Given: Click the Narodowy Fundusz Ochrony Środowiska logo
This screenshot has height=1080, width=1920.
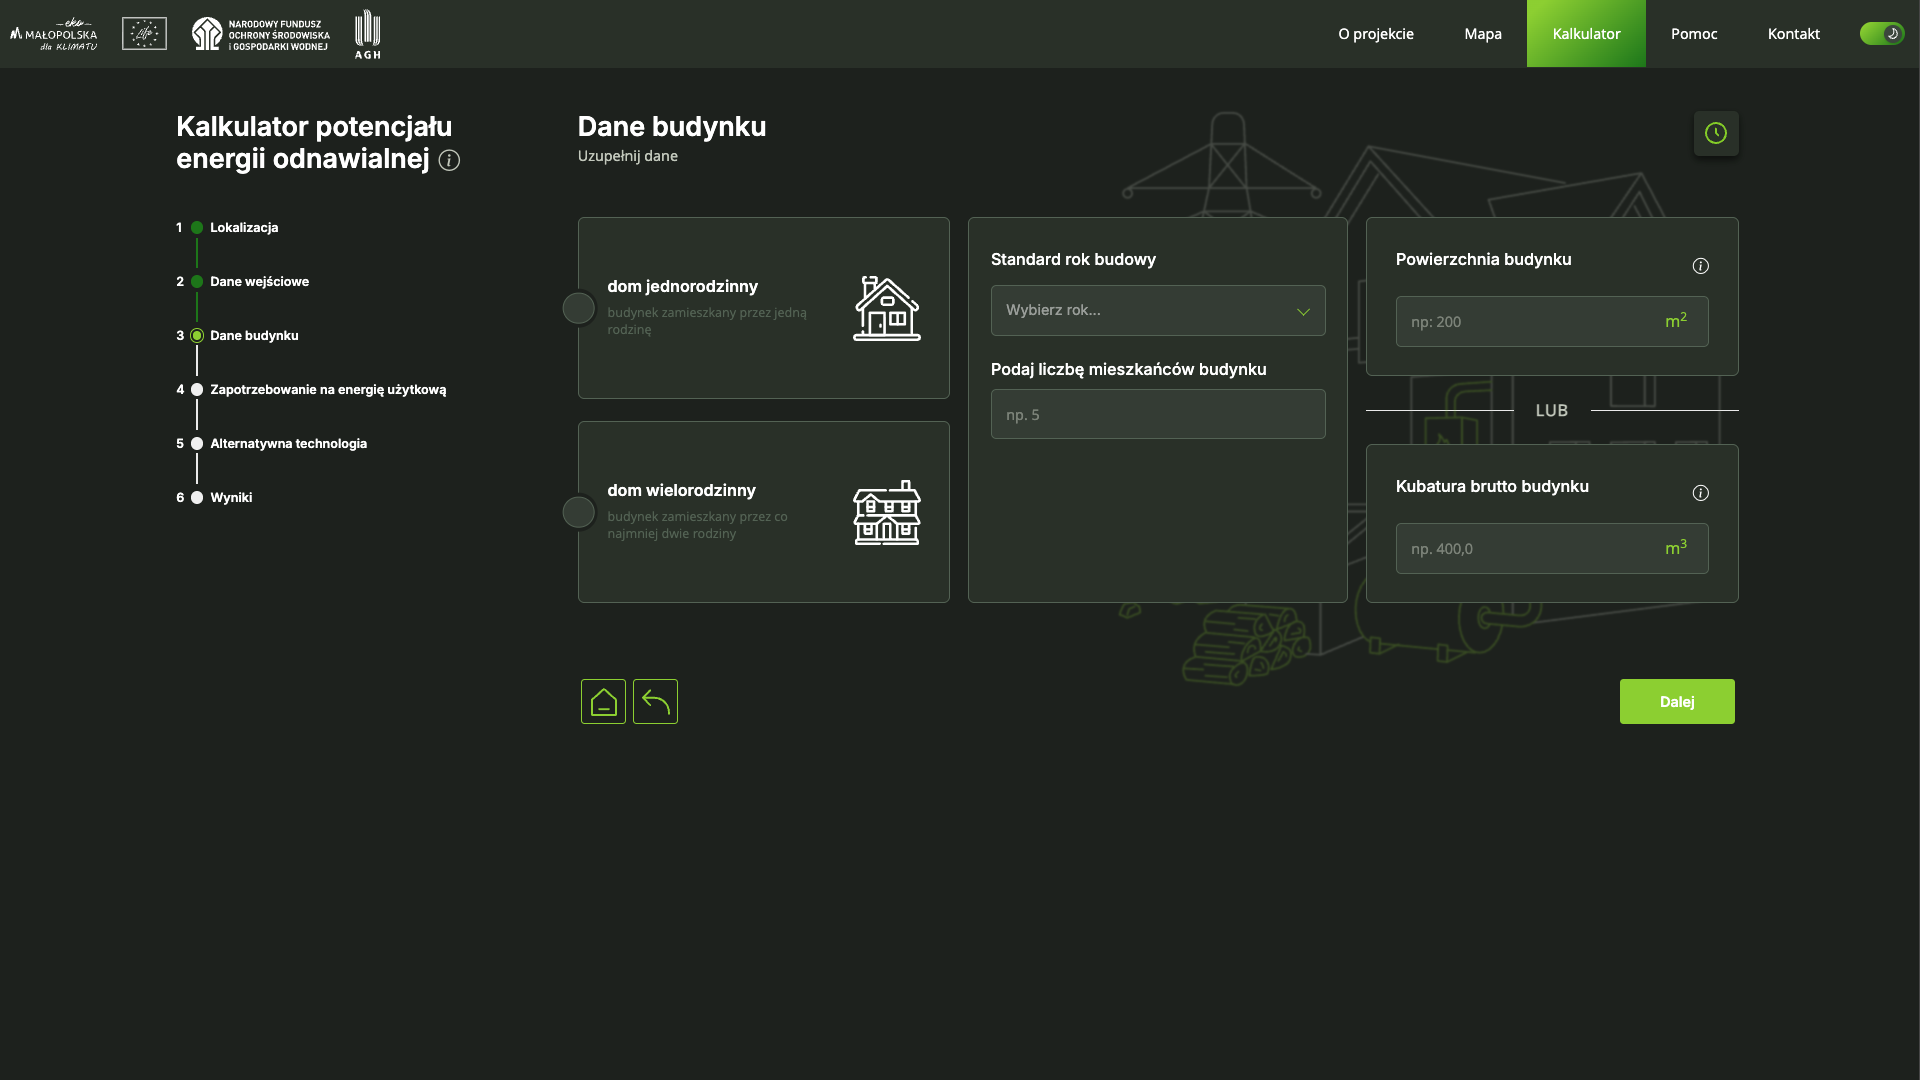Looking at the screenshot, I should pos(261,34).
